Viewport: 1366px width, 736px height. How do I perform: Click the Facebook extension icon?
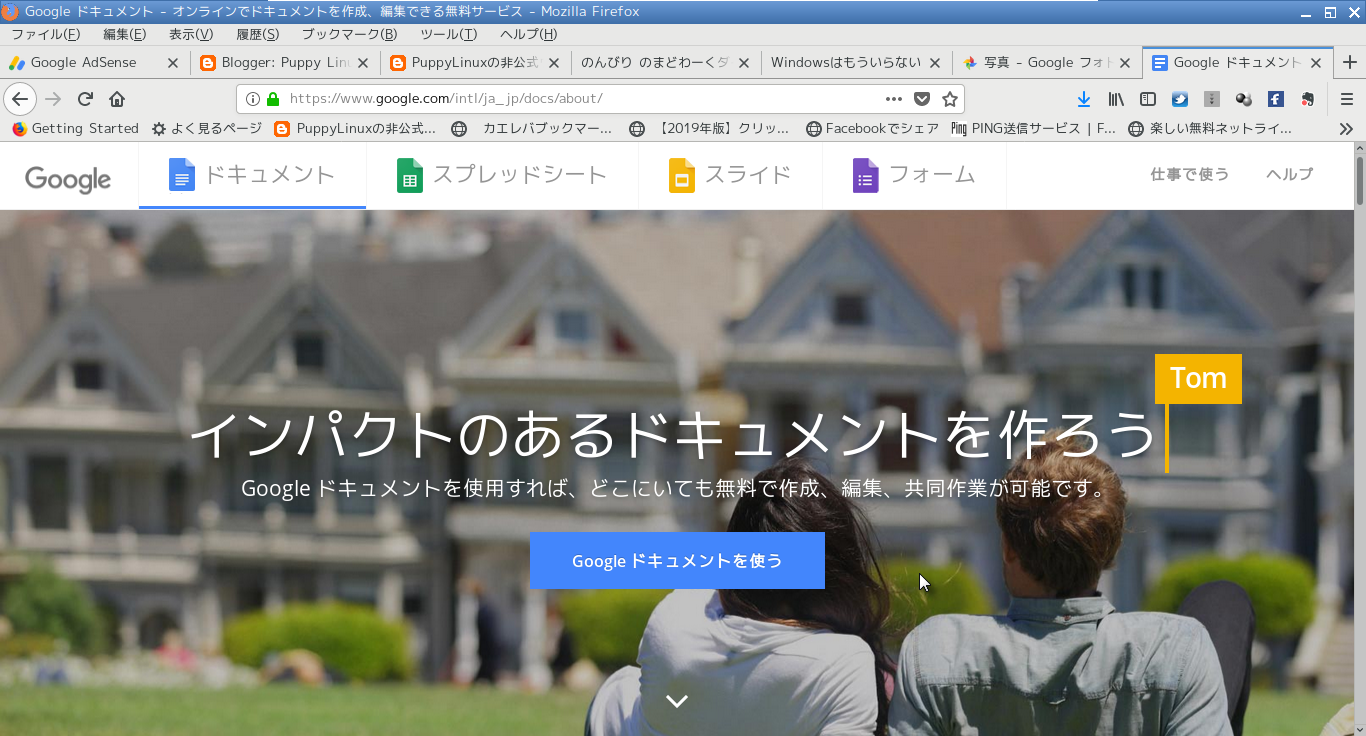1275,99
